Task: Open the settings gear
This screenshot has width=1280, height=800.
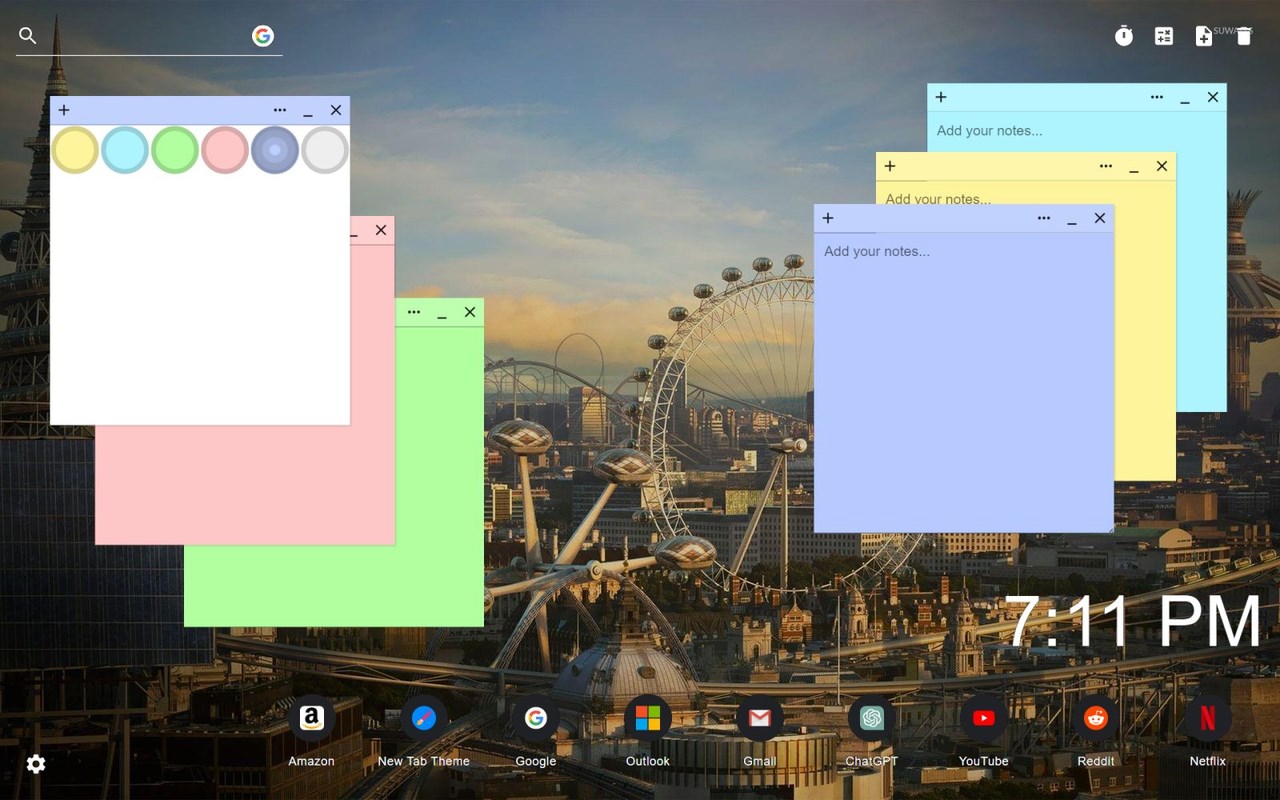Action: (x=36, y=764)
